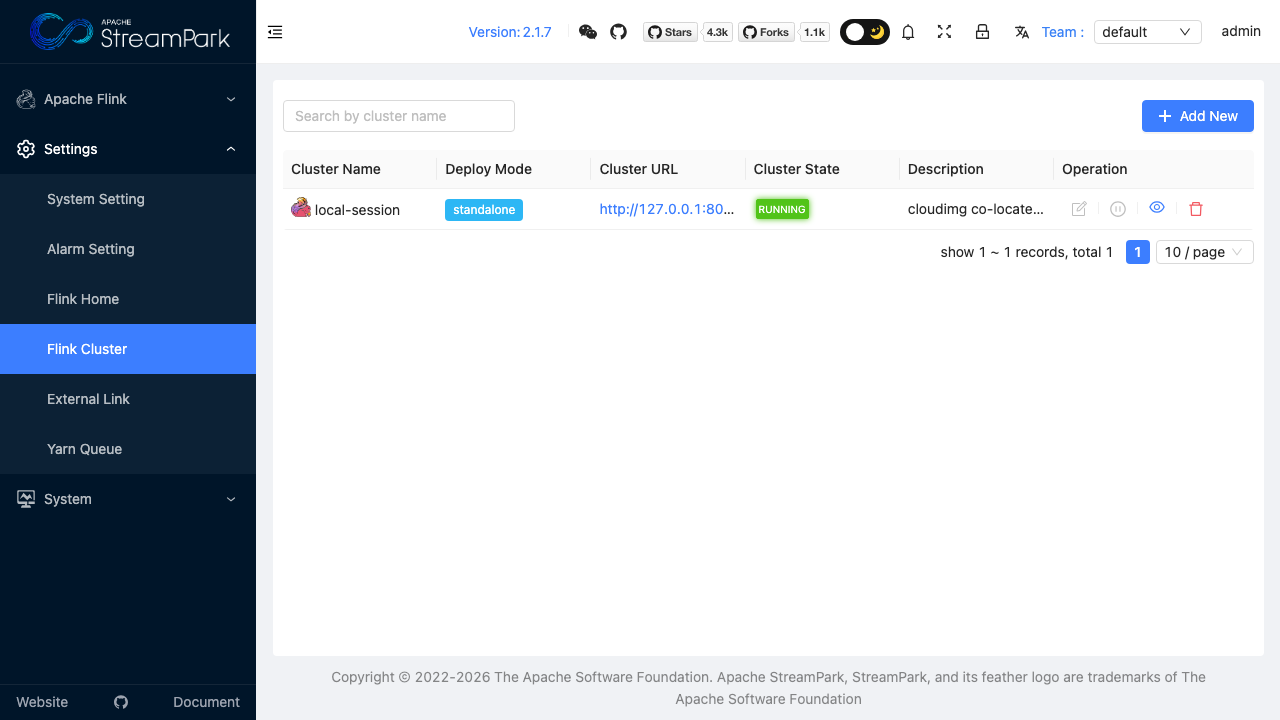Open External Link settings

[x=128, y=399]
